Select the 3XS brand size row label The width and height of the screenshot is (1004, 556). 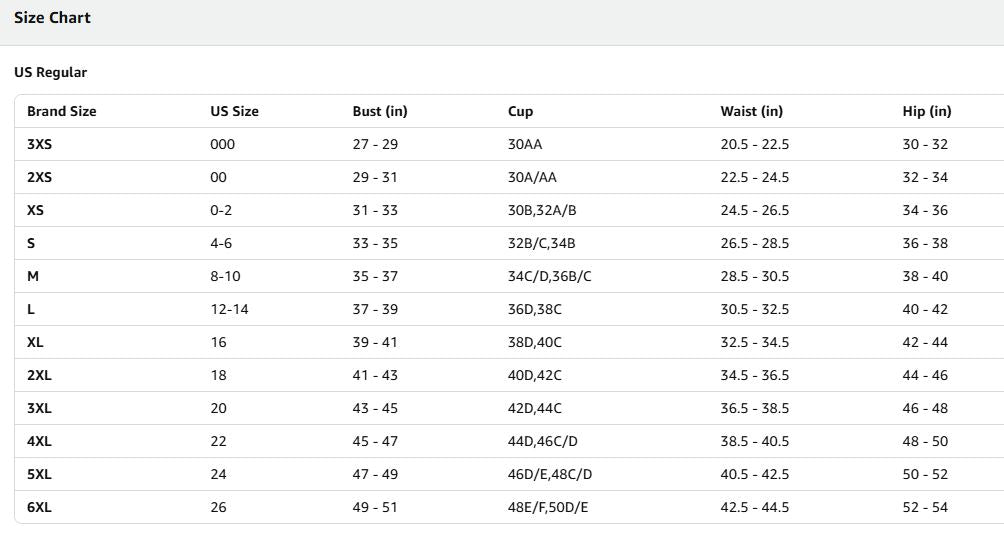(39, 144)
